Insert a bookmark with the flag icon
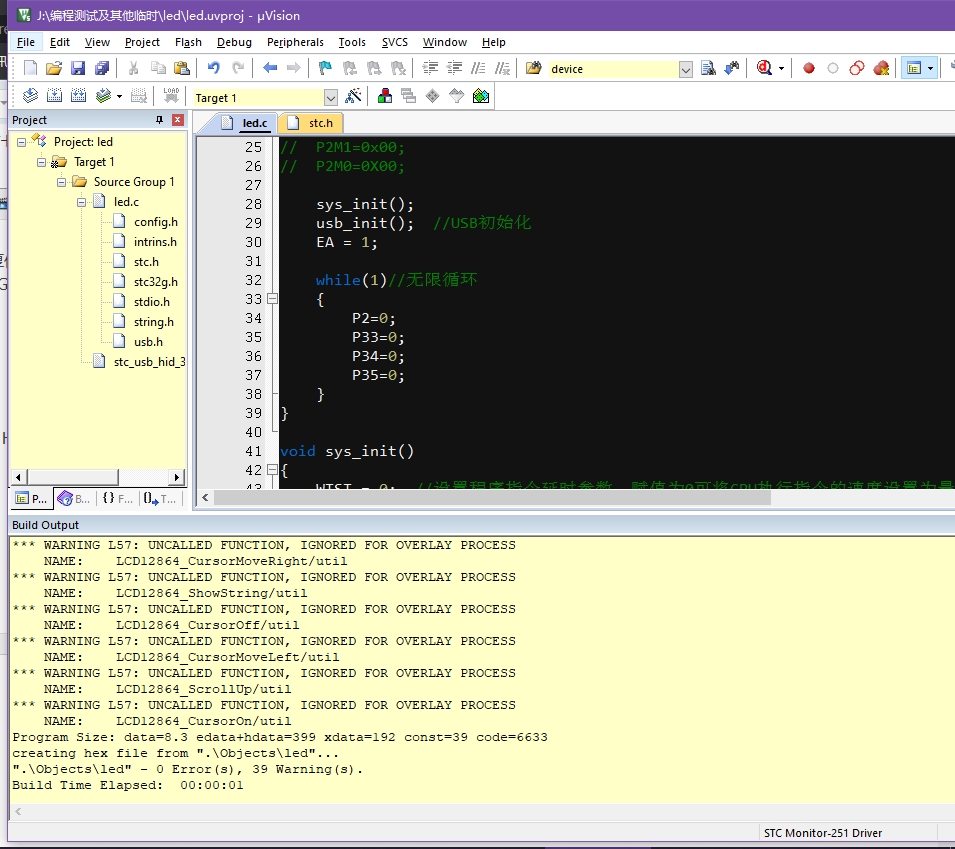This screenshot has height=849, width=955. pos(325,68)
